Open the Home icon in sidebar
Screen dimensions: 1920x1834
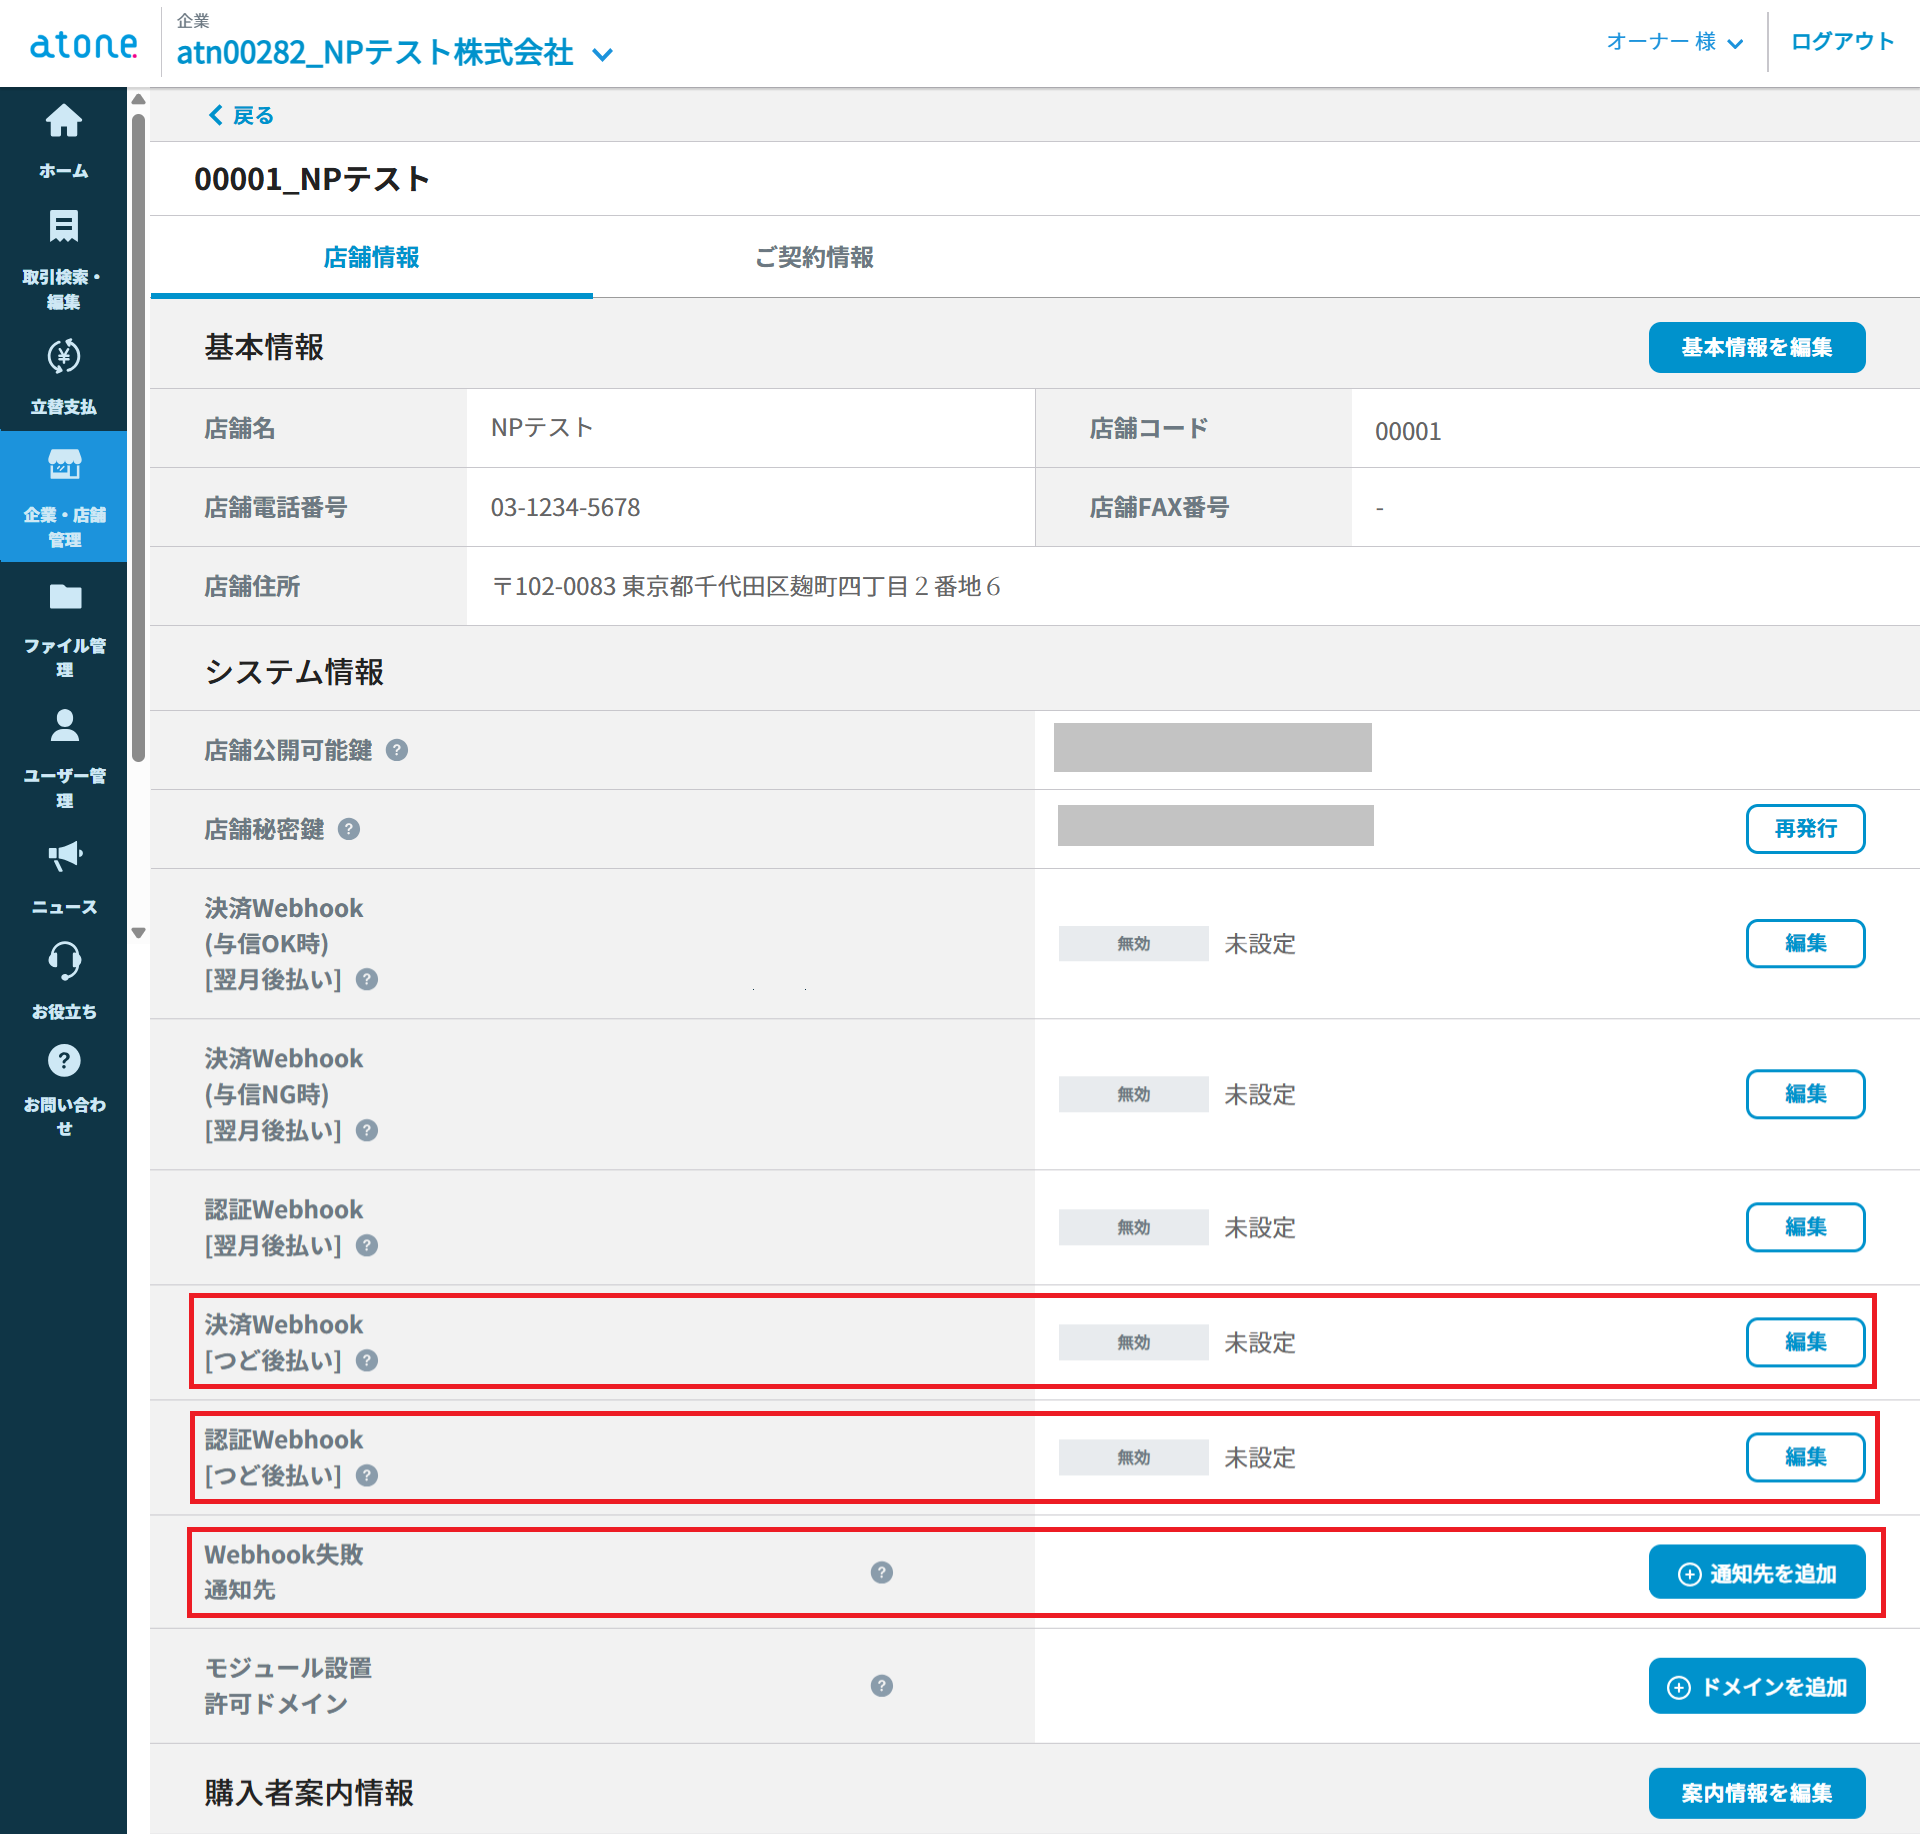(63, 122)
